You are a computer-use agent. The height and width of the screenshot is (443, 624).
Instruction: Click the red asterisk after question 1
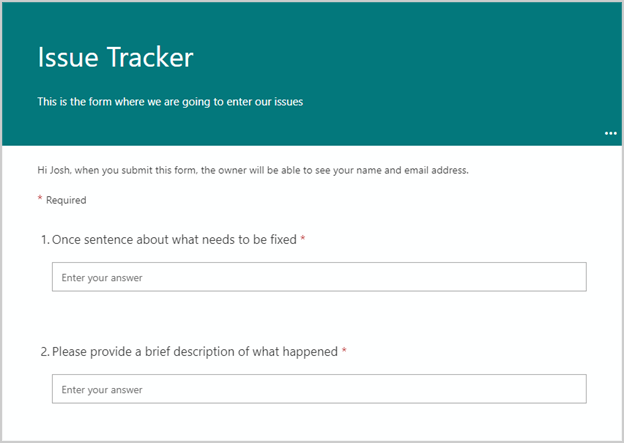tap(303, 239)
